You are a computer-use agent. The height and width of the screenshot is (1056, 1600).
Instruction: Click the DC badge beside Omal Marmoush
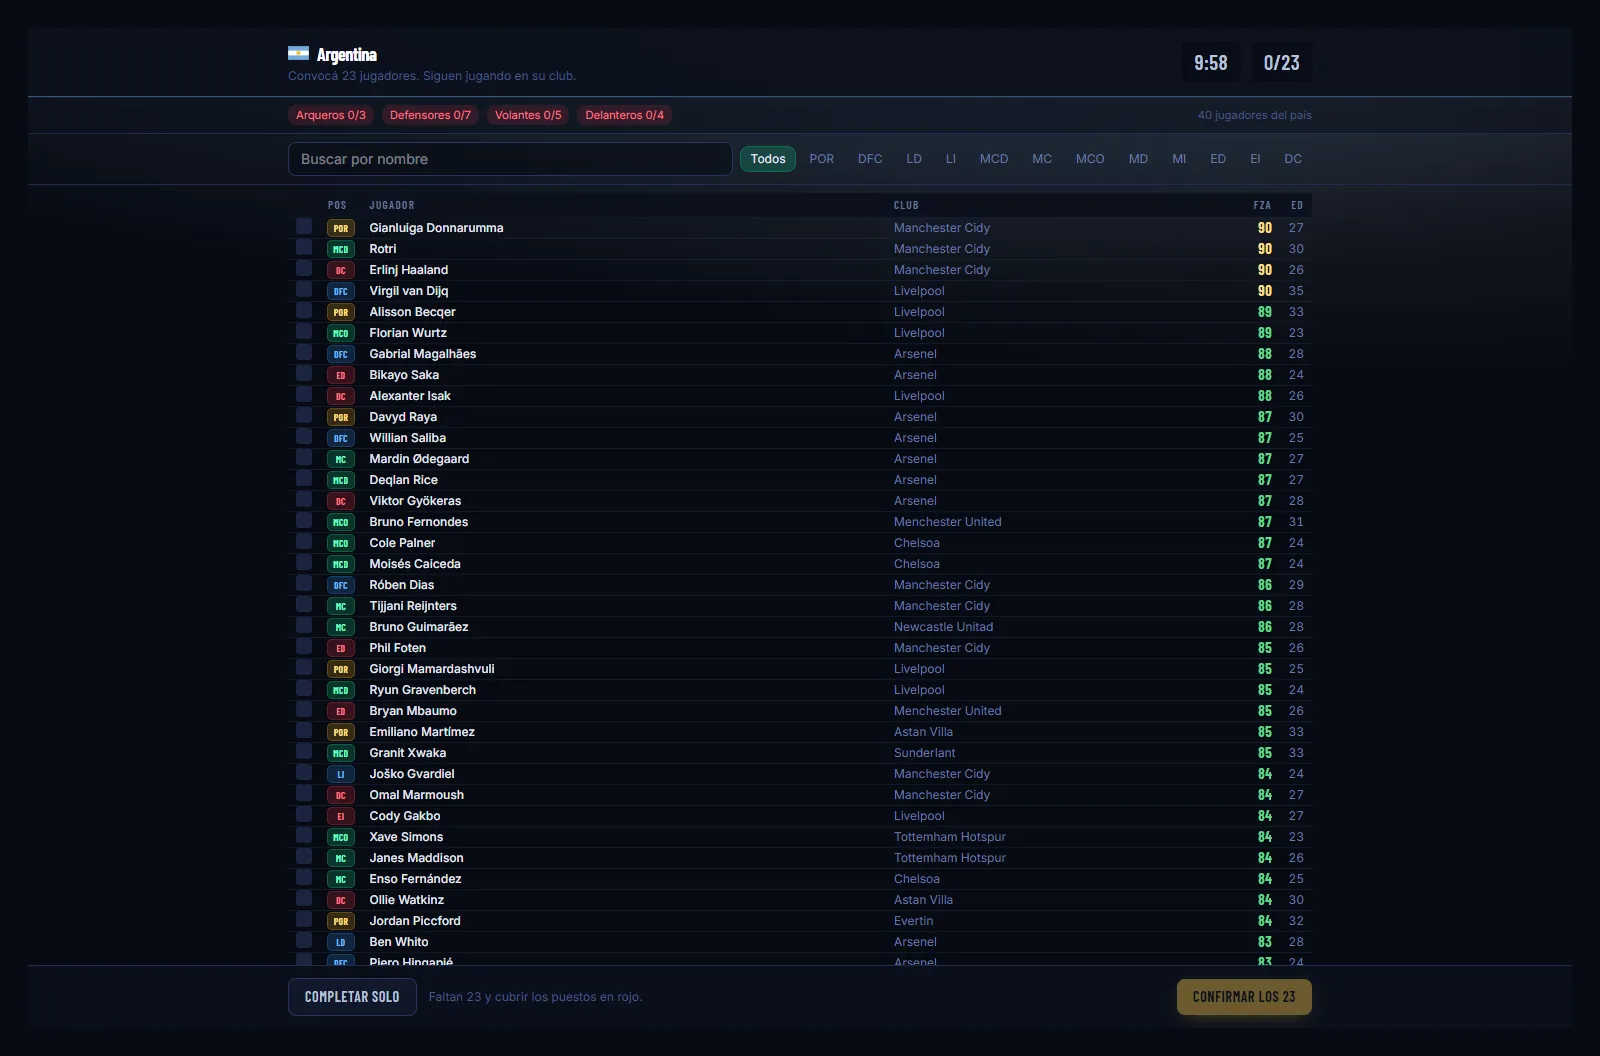[341, 795]
